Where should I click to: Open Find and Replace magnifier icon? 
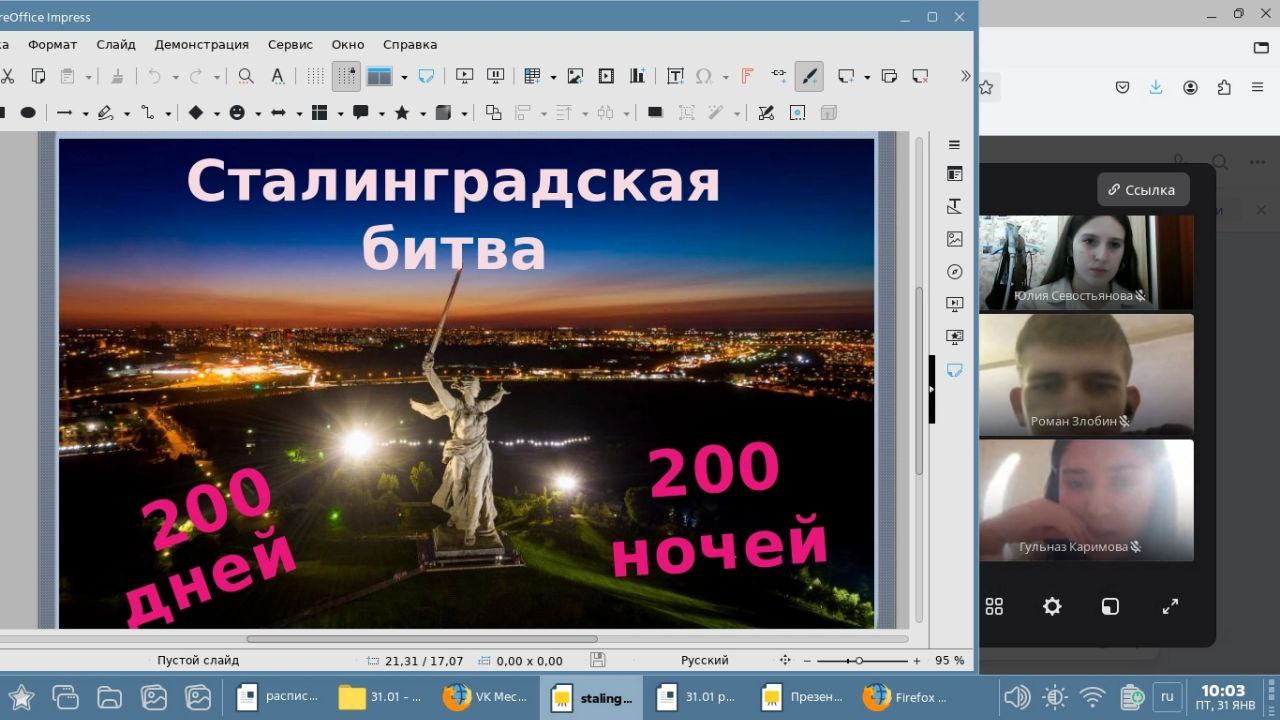(246, 76)
